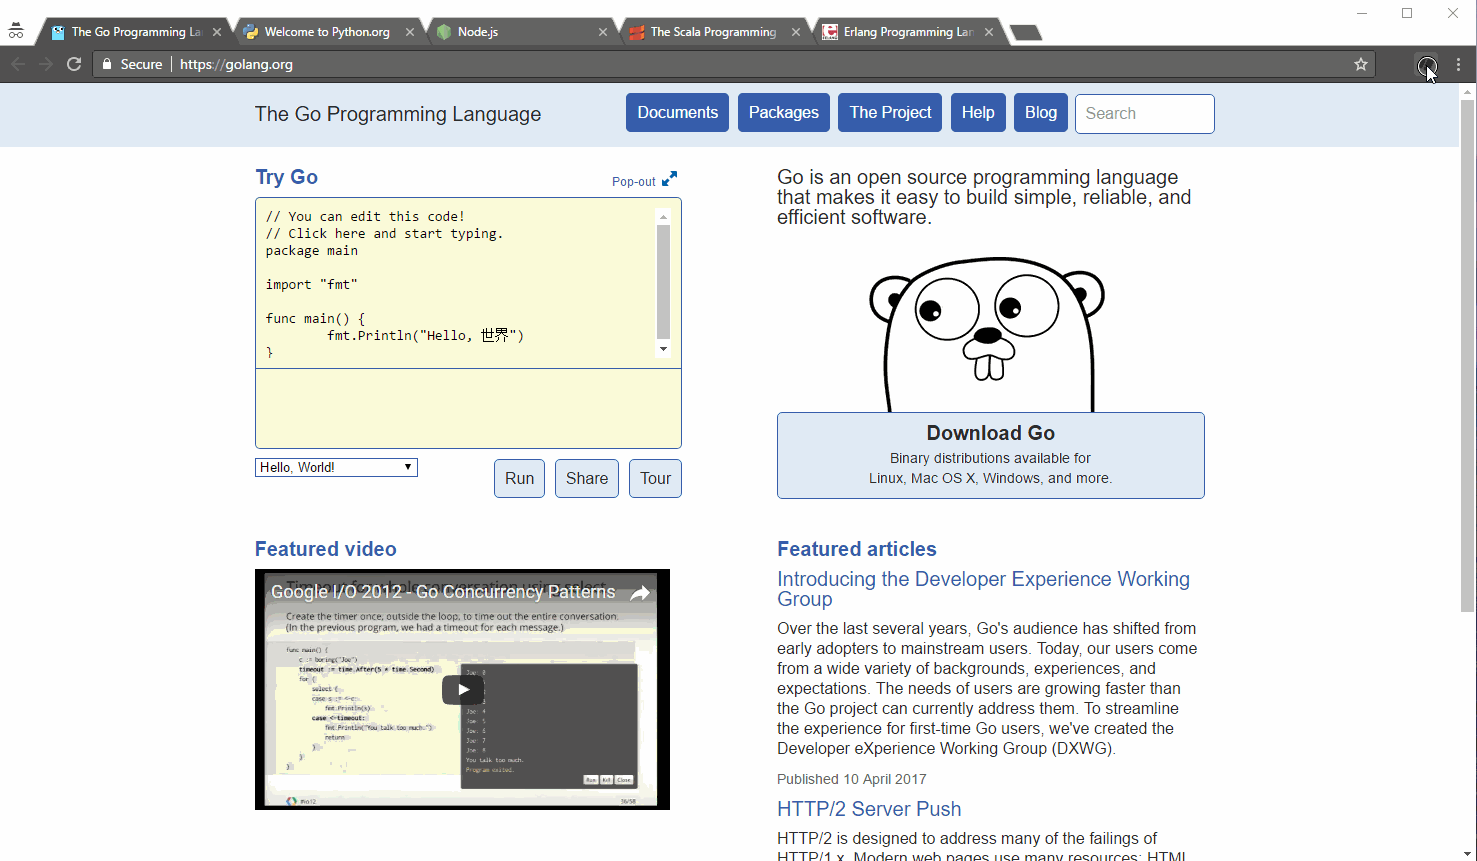Select the Go Programming Language tab
1477x861 pixels.
click(134, 32)
